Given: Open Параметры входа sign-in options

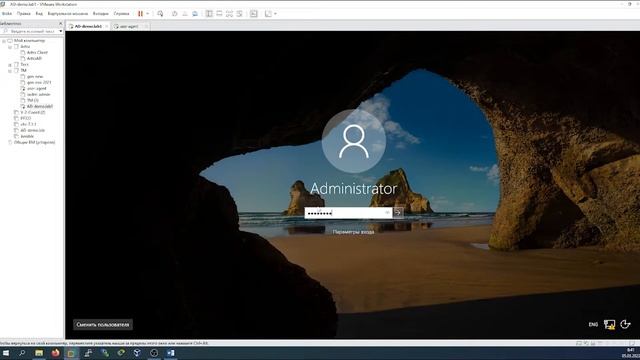Looking at the screenshot, I should click(353, 232).
